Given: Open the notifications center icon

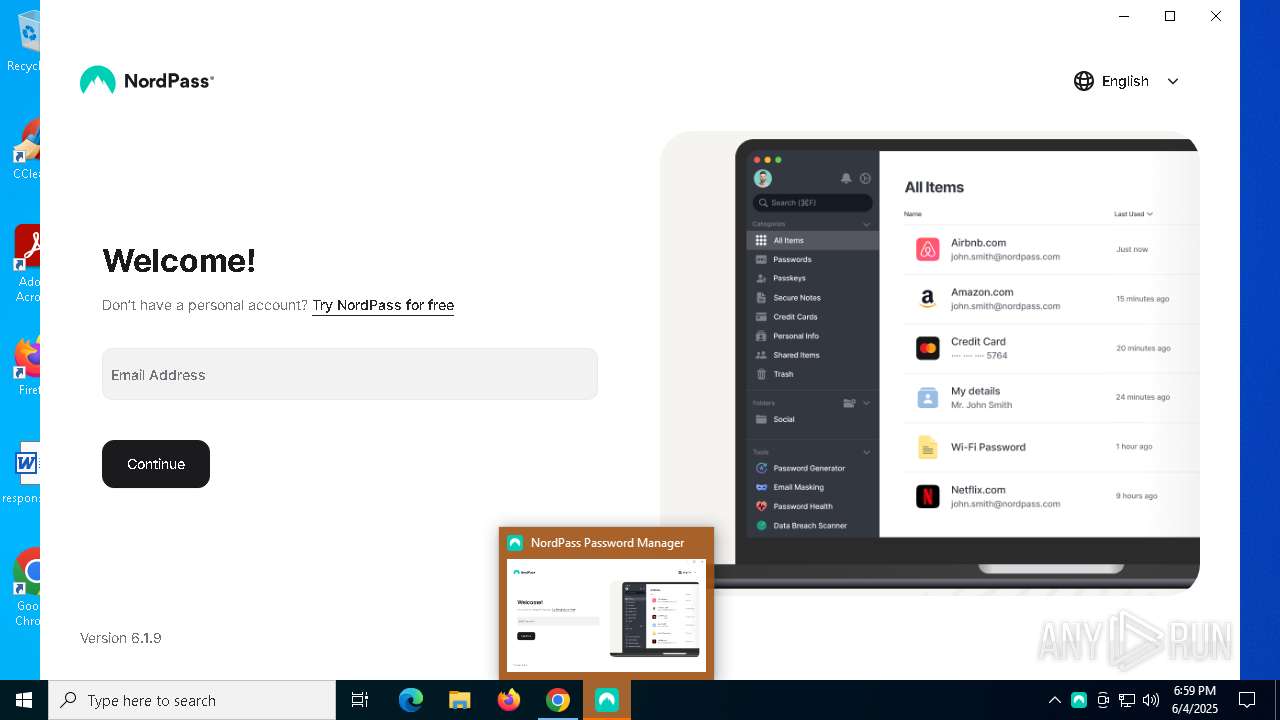Looking at the screenshot, I should 1247,700.
